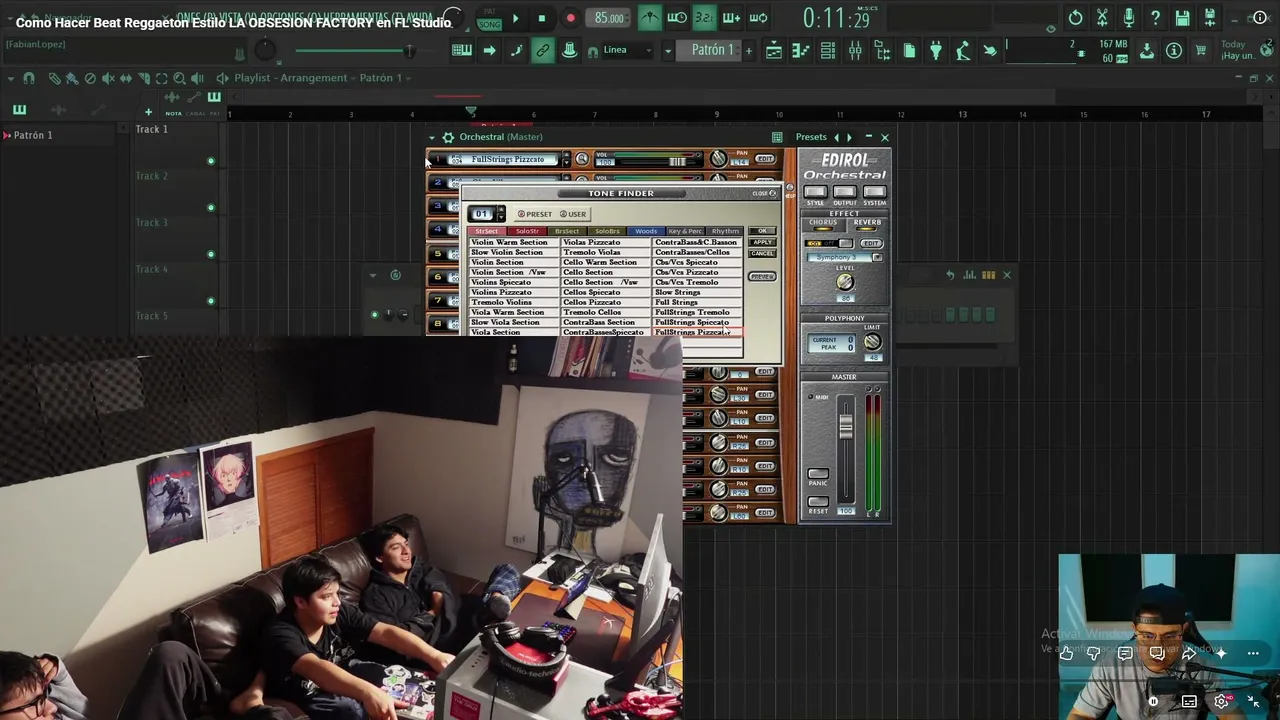1280x720 pixels.
Task: Choose the PRESET radio option
Action: pyautogui.click(x=535, y=214)
